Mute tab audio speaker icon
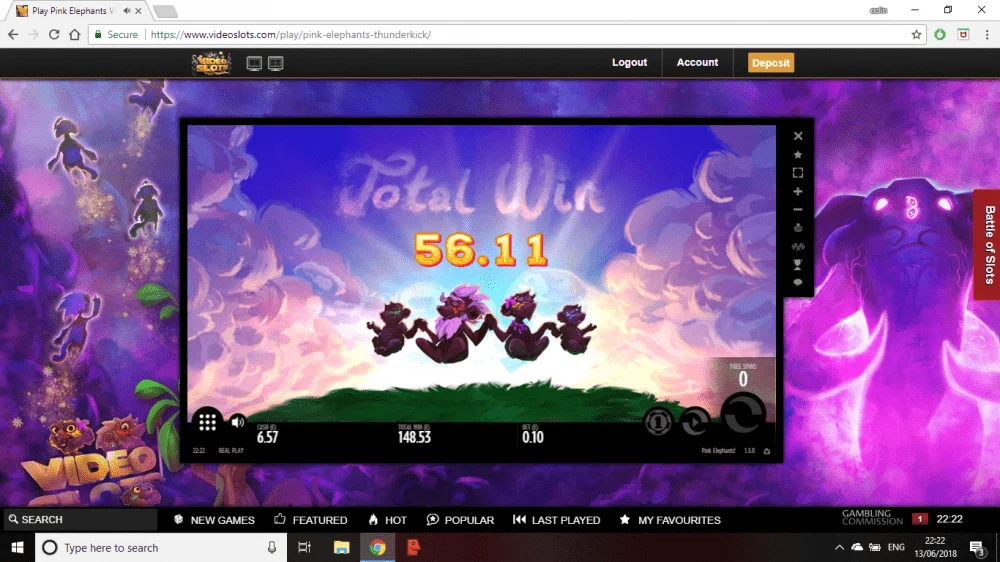The height and width of the screenshot is (562, 1000). [127, 11]
